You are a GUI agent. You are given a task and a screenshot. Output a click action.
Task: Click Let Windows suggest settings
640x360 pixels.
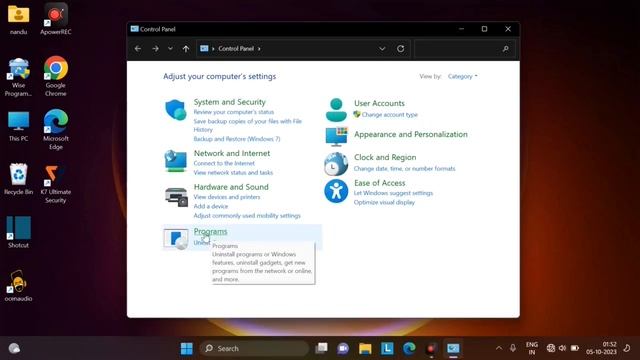pyautogui.click(x=393, y=193)
